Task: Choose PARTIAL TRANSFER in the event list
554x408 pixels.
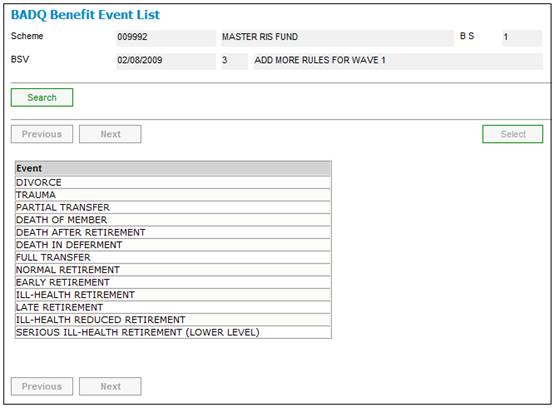Action: click(x=173, y=207)
